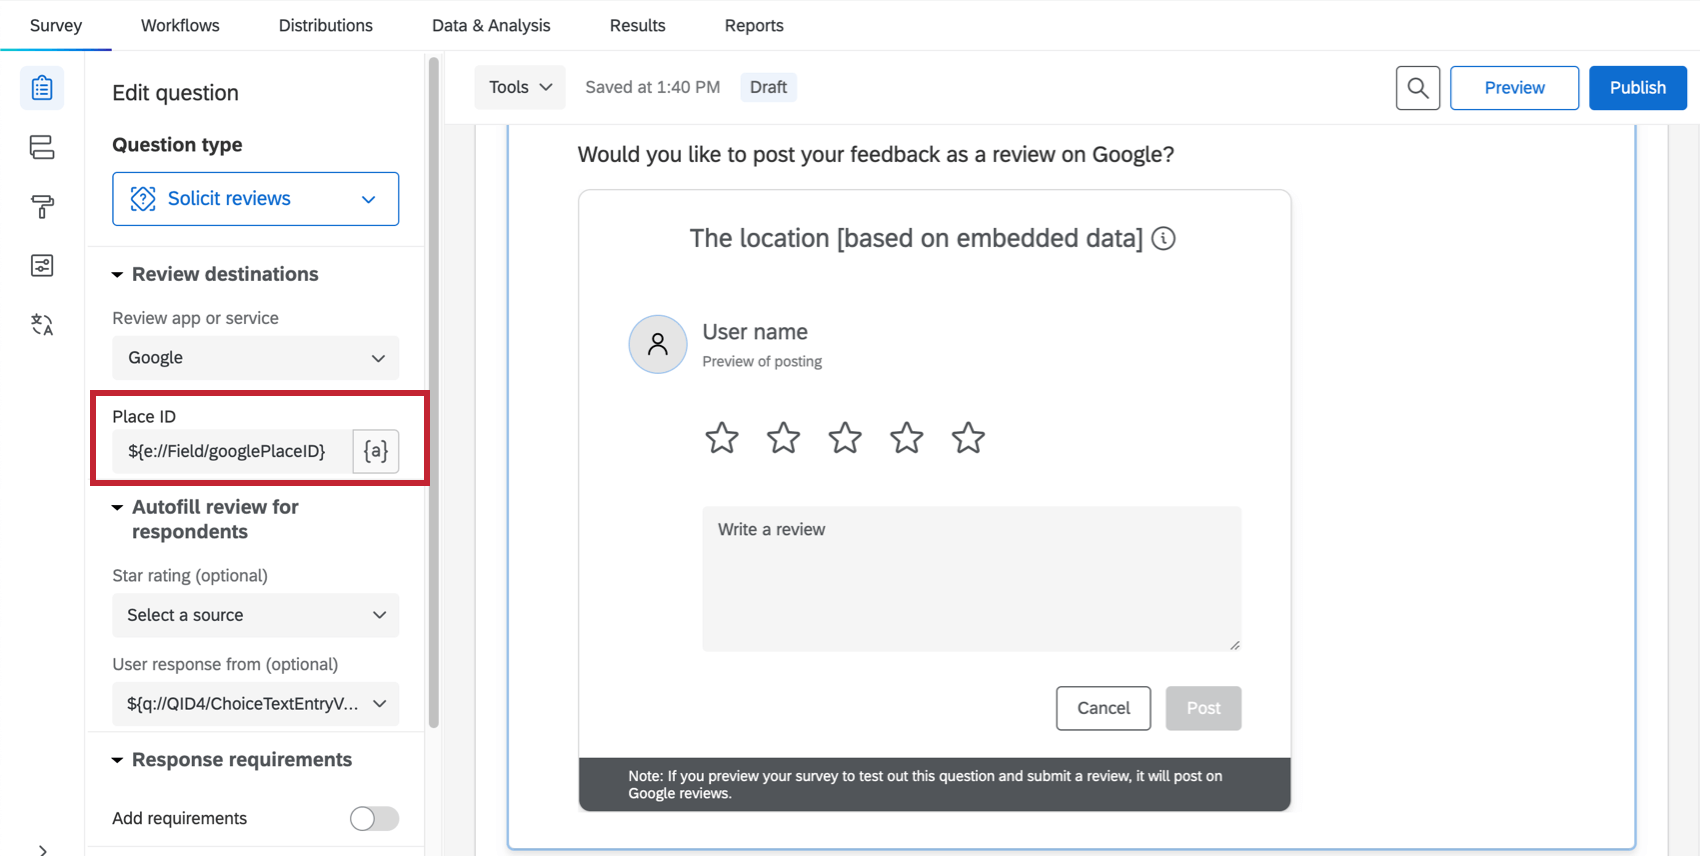1700x856 pixels.
Task: Click the 'Edit question' heading
Action: click(175, 93)
